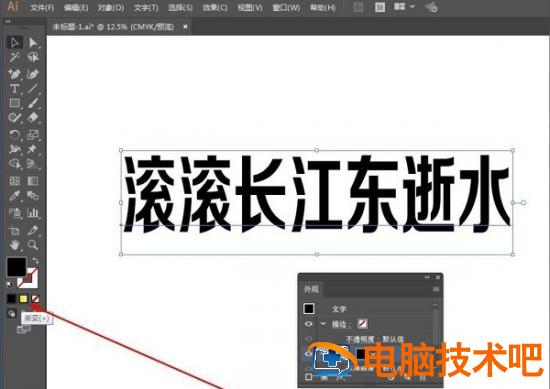Screen dimensions: 550x389
Task: Select the Zoom tool
Action: 33,245
